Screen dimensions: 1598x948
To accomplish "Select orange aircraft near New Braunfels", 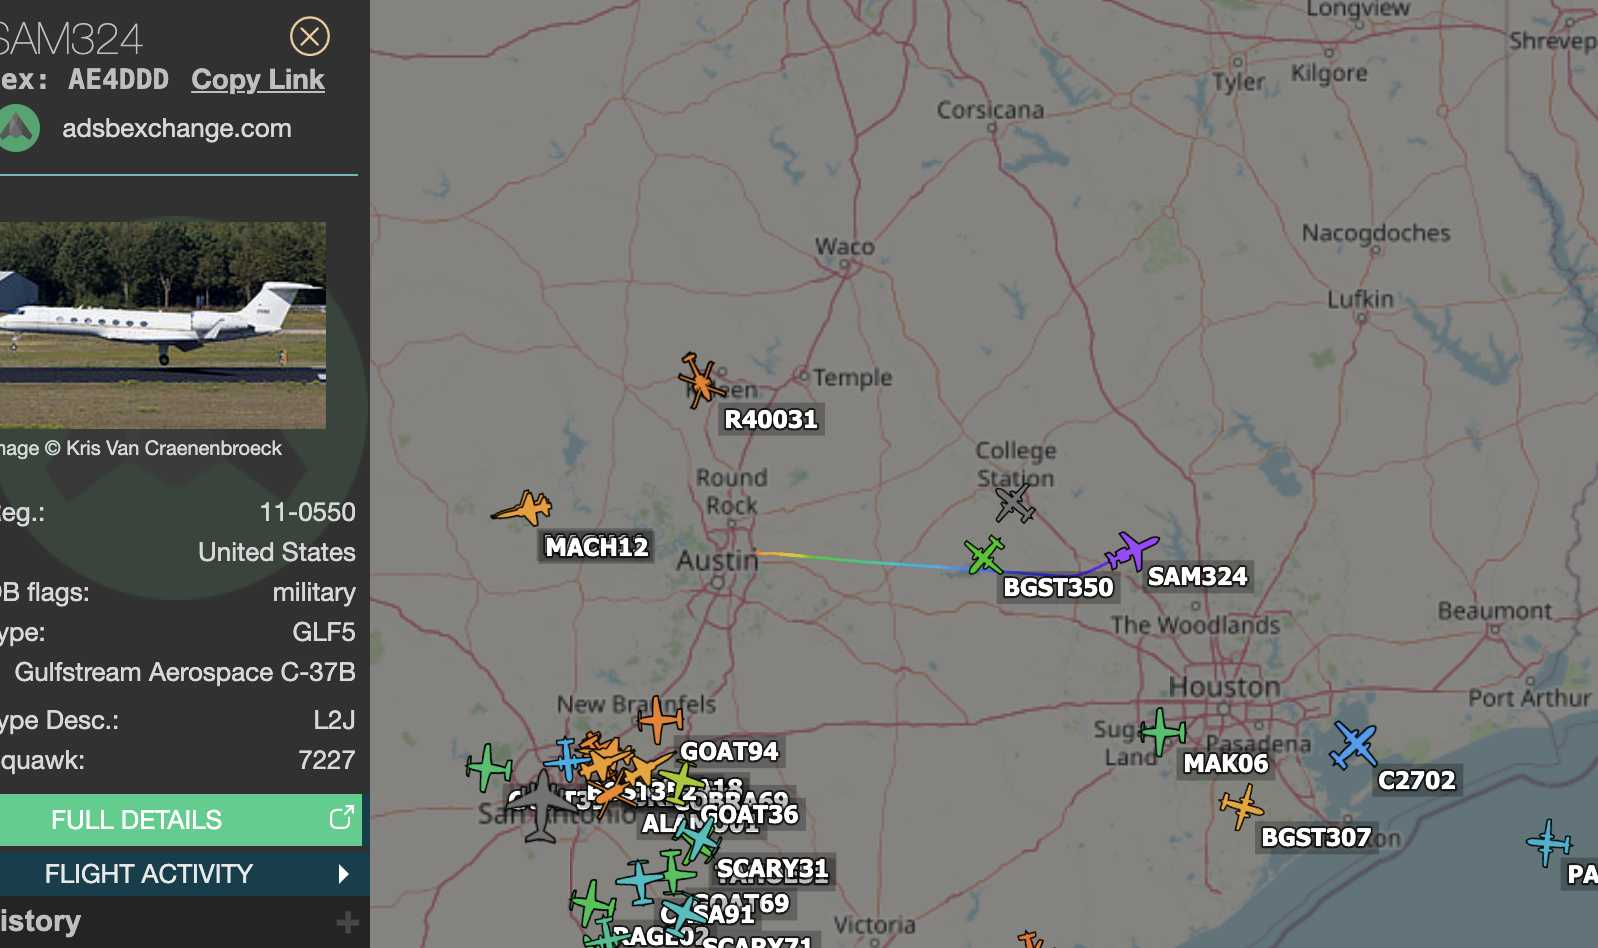I will point(659,720).
